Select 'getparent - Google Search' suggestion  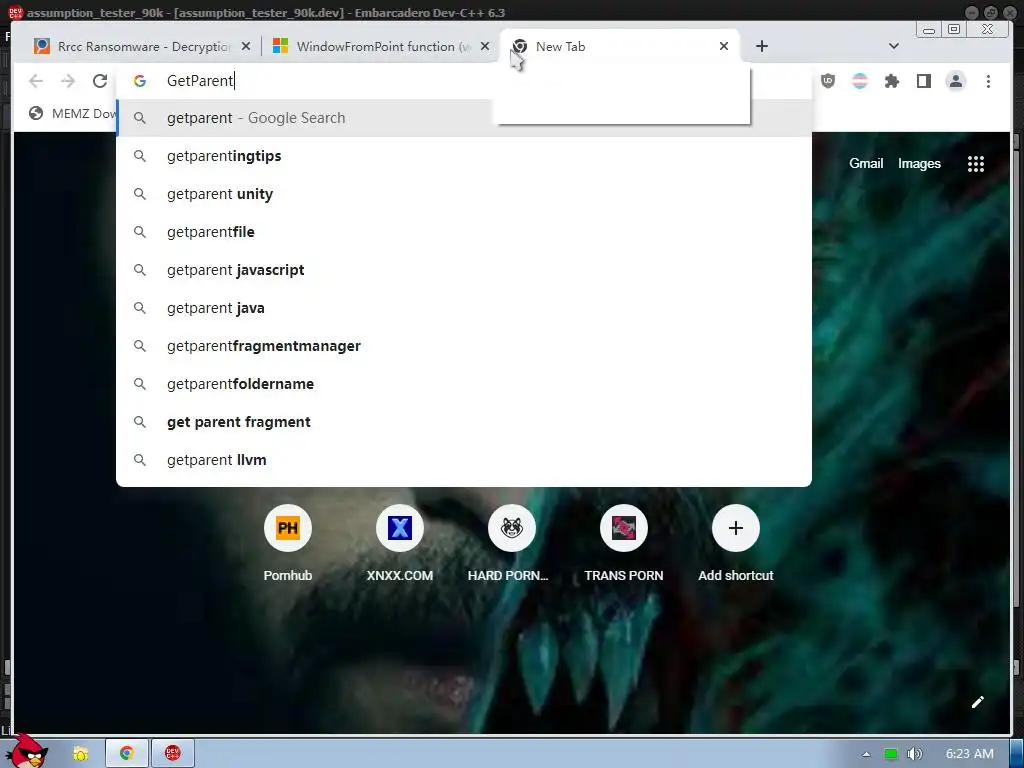[464, 118]
